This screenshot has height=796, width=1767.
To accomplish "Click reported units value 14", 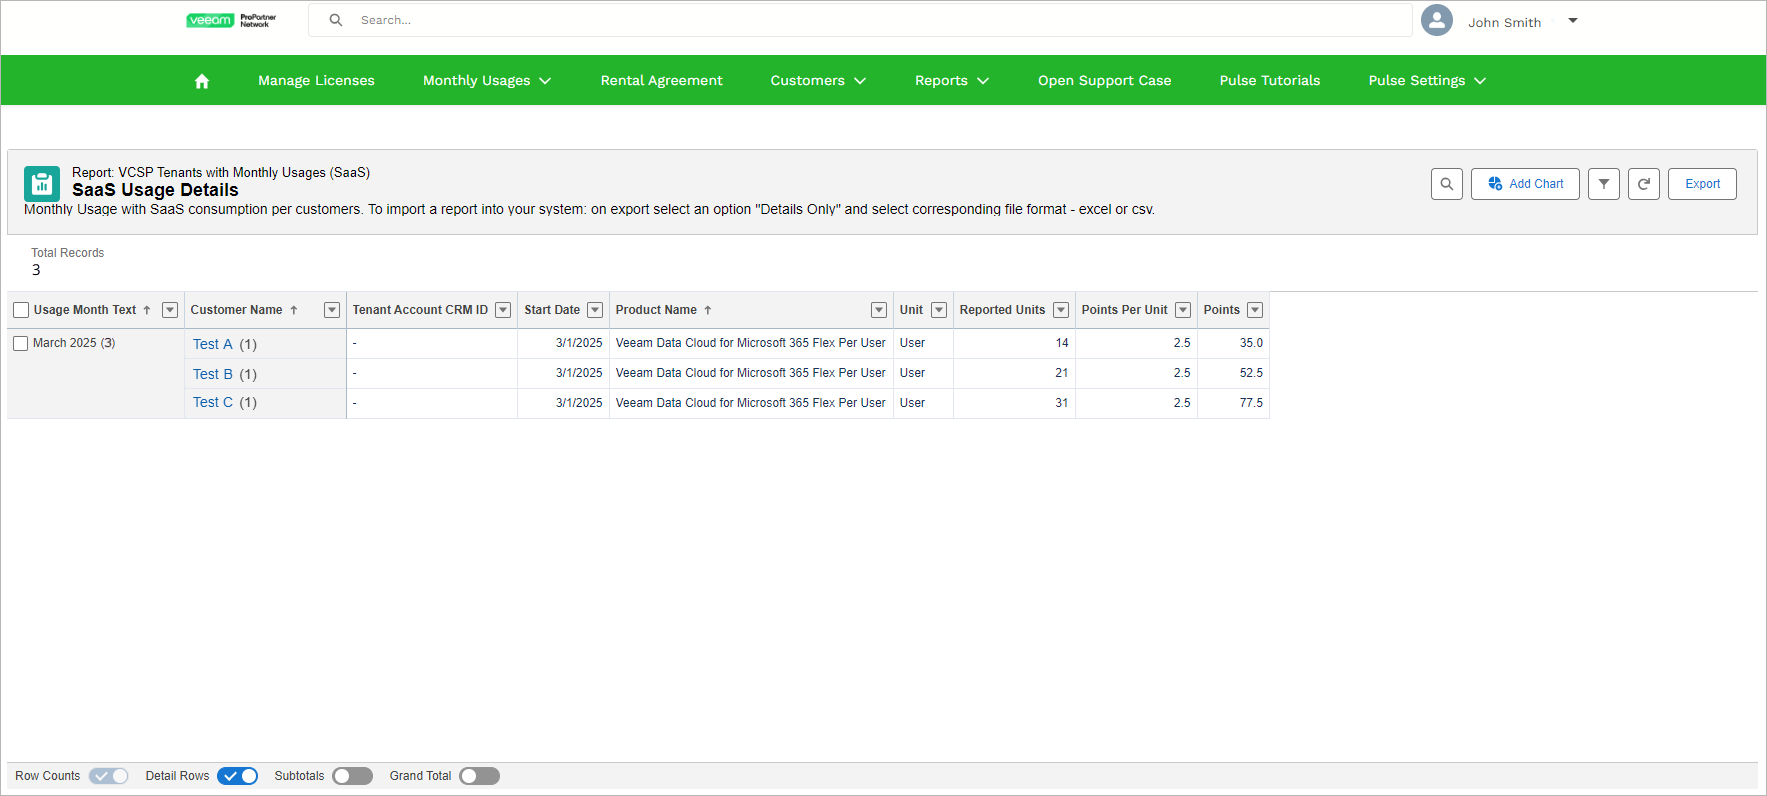I will pos(1062,343).
